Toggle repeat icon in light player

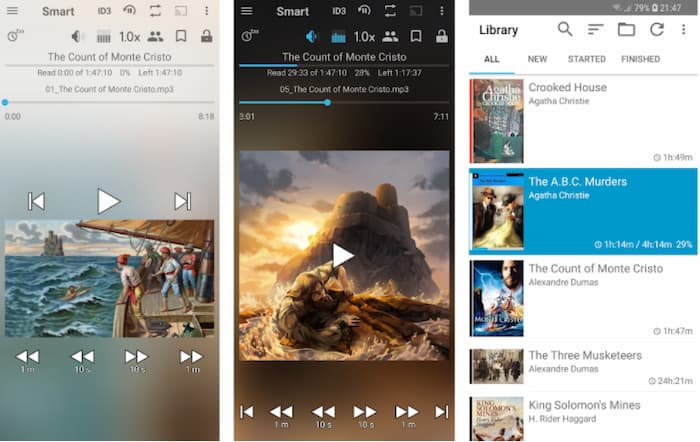click(x=155, y=11)
